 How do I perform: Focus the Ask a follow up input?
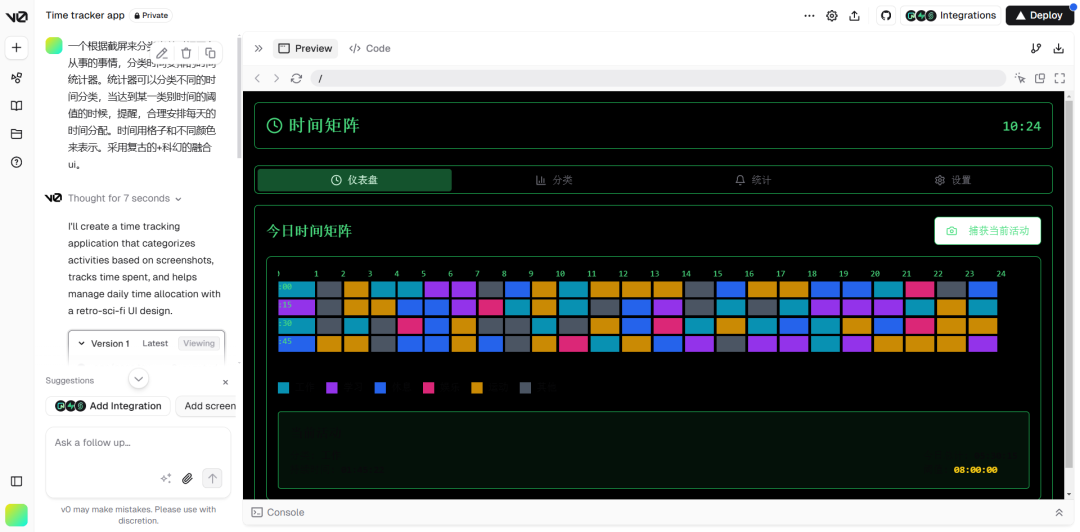[x=138, y=443]
